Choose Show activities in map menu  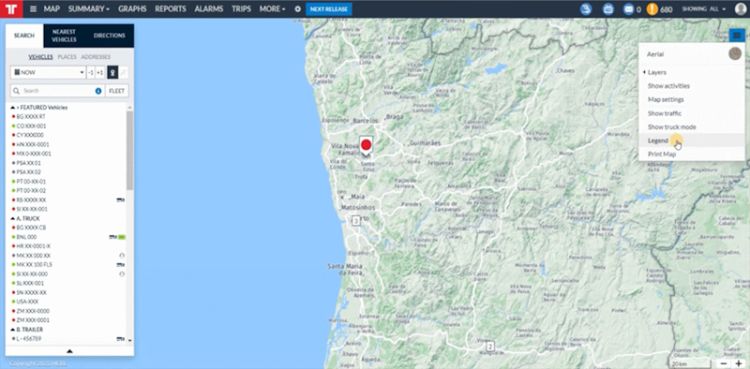point(669,86)
